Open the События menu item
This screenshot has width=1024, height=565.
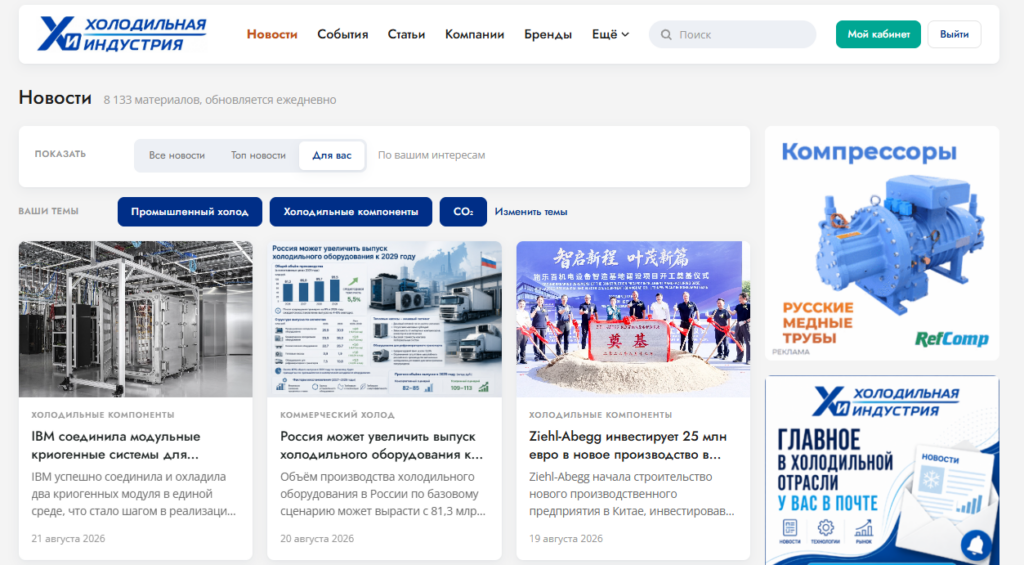tap(343, 34)
